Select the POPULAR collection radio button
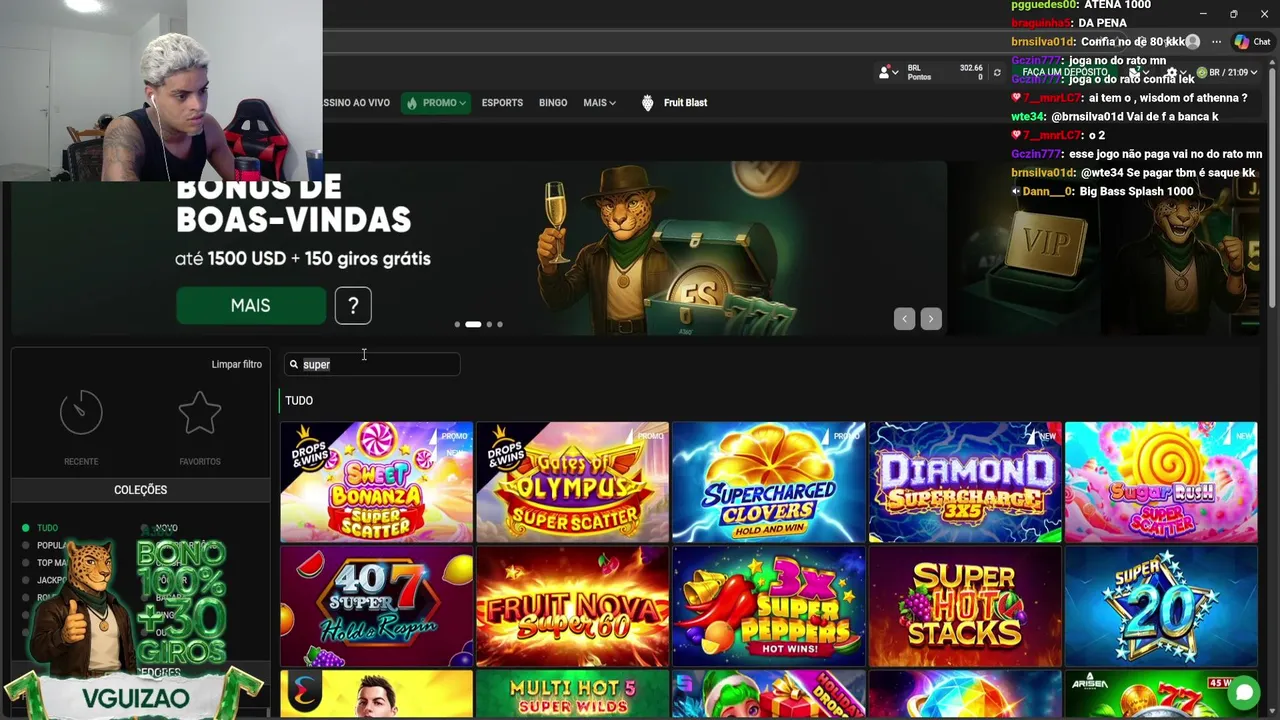 (x=26, y=546)
